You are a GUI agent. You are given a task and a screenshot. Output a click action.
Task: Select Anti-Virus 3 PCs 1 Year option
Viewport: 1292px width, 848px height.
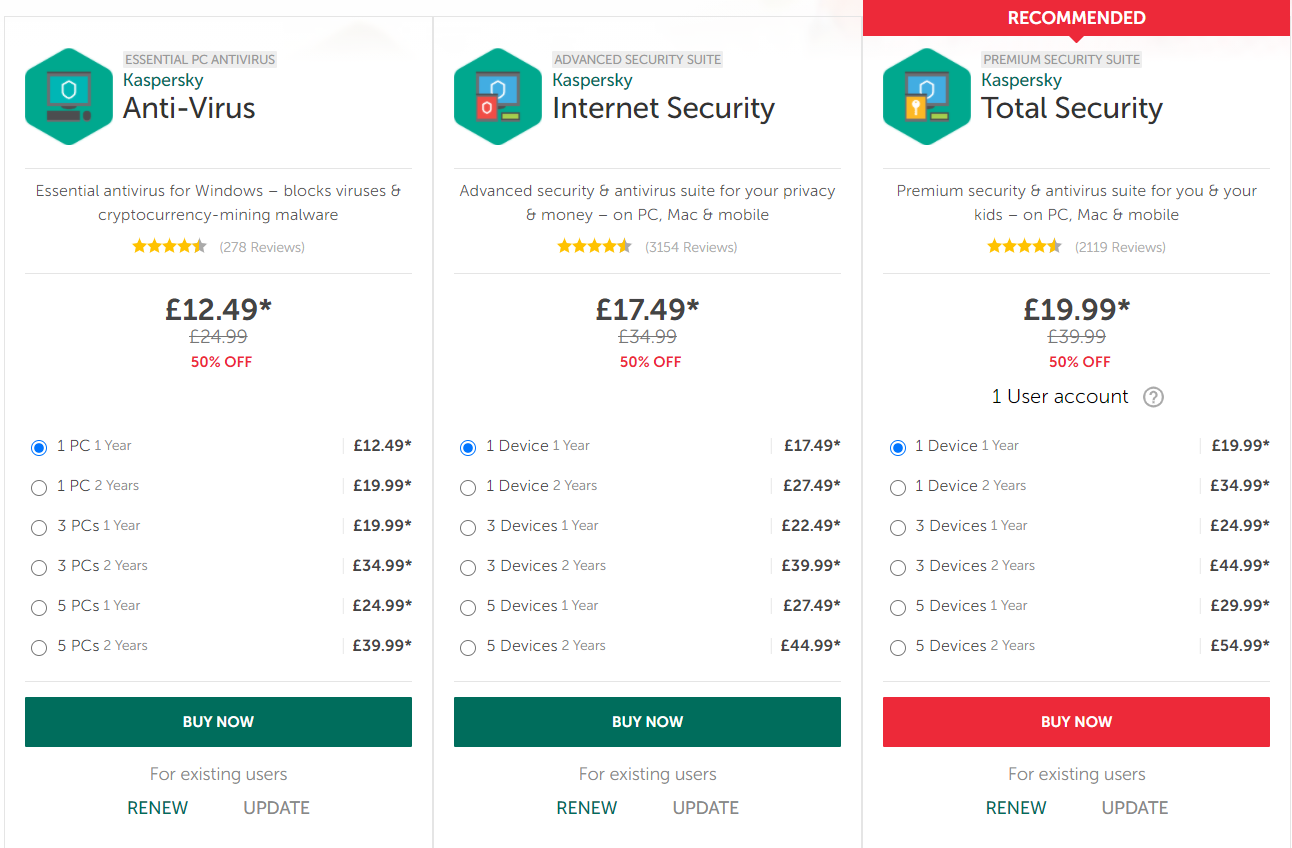point(39,527)
